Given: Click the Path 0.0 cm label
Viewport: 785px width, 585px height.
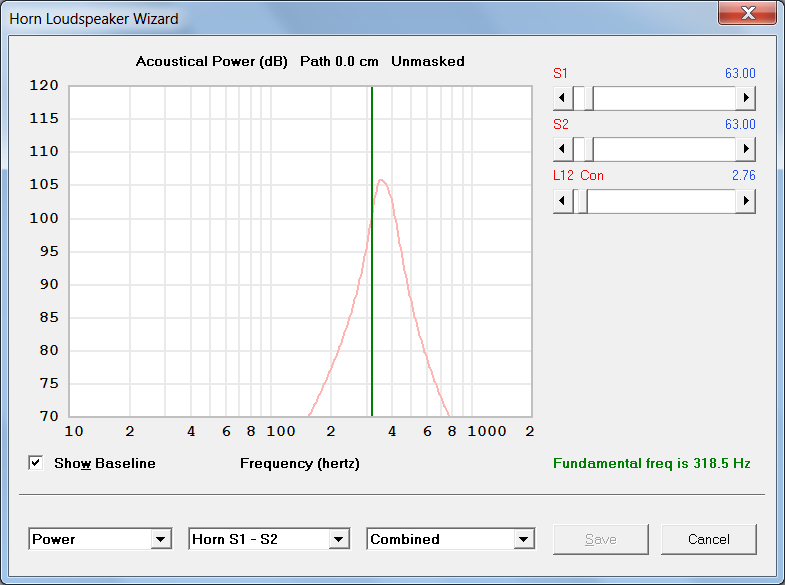Looking at the screenshot, I should coord(339,61).
